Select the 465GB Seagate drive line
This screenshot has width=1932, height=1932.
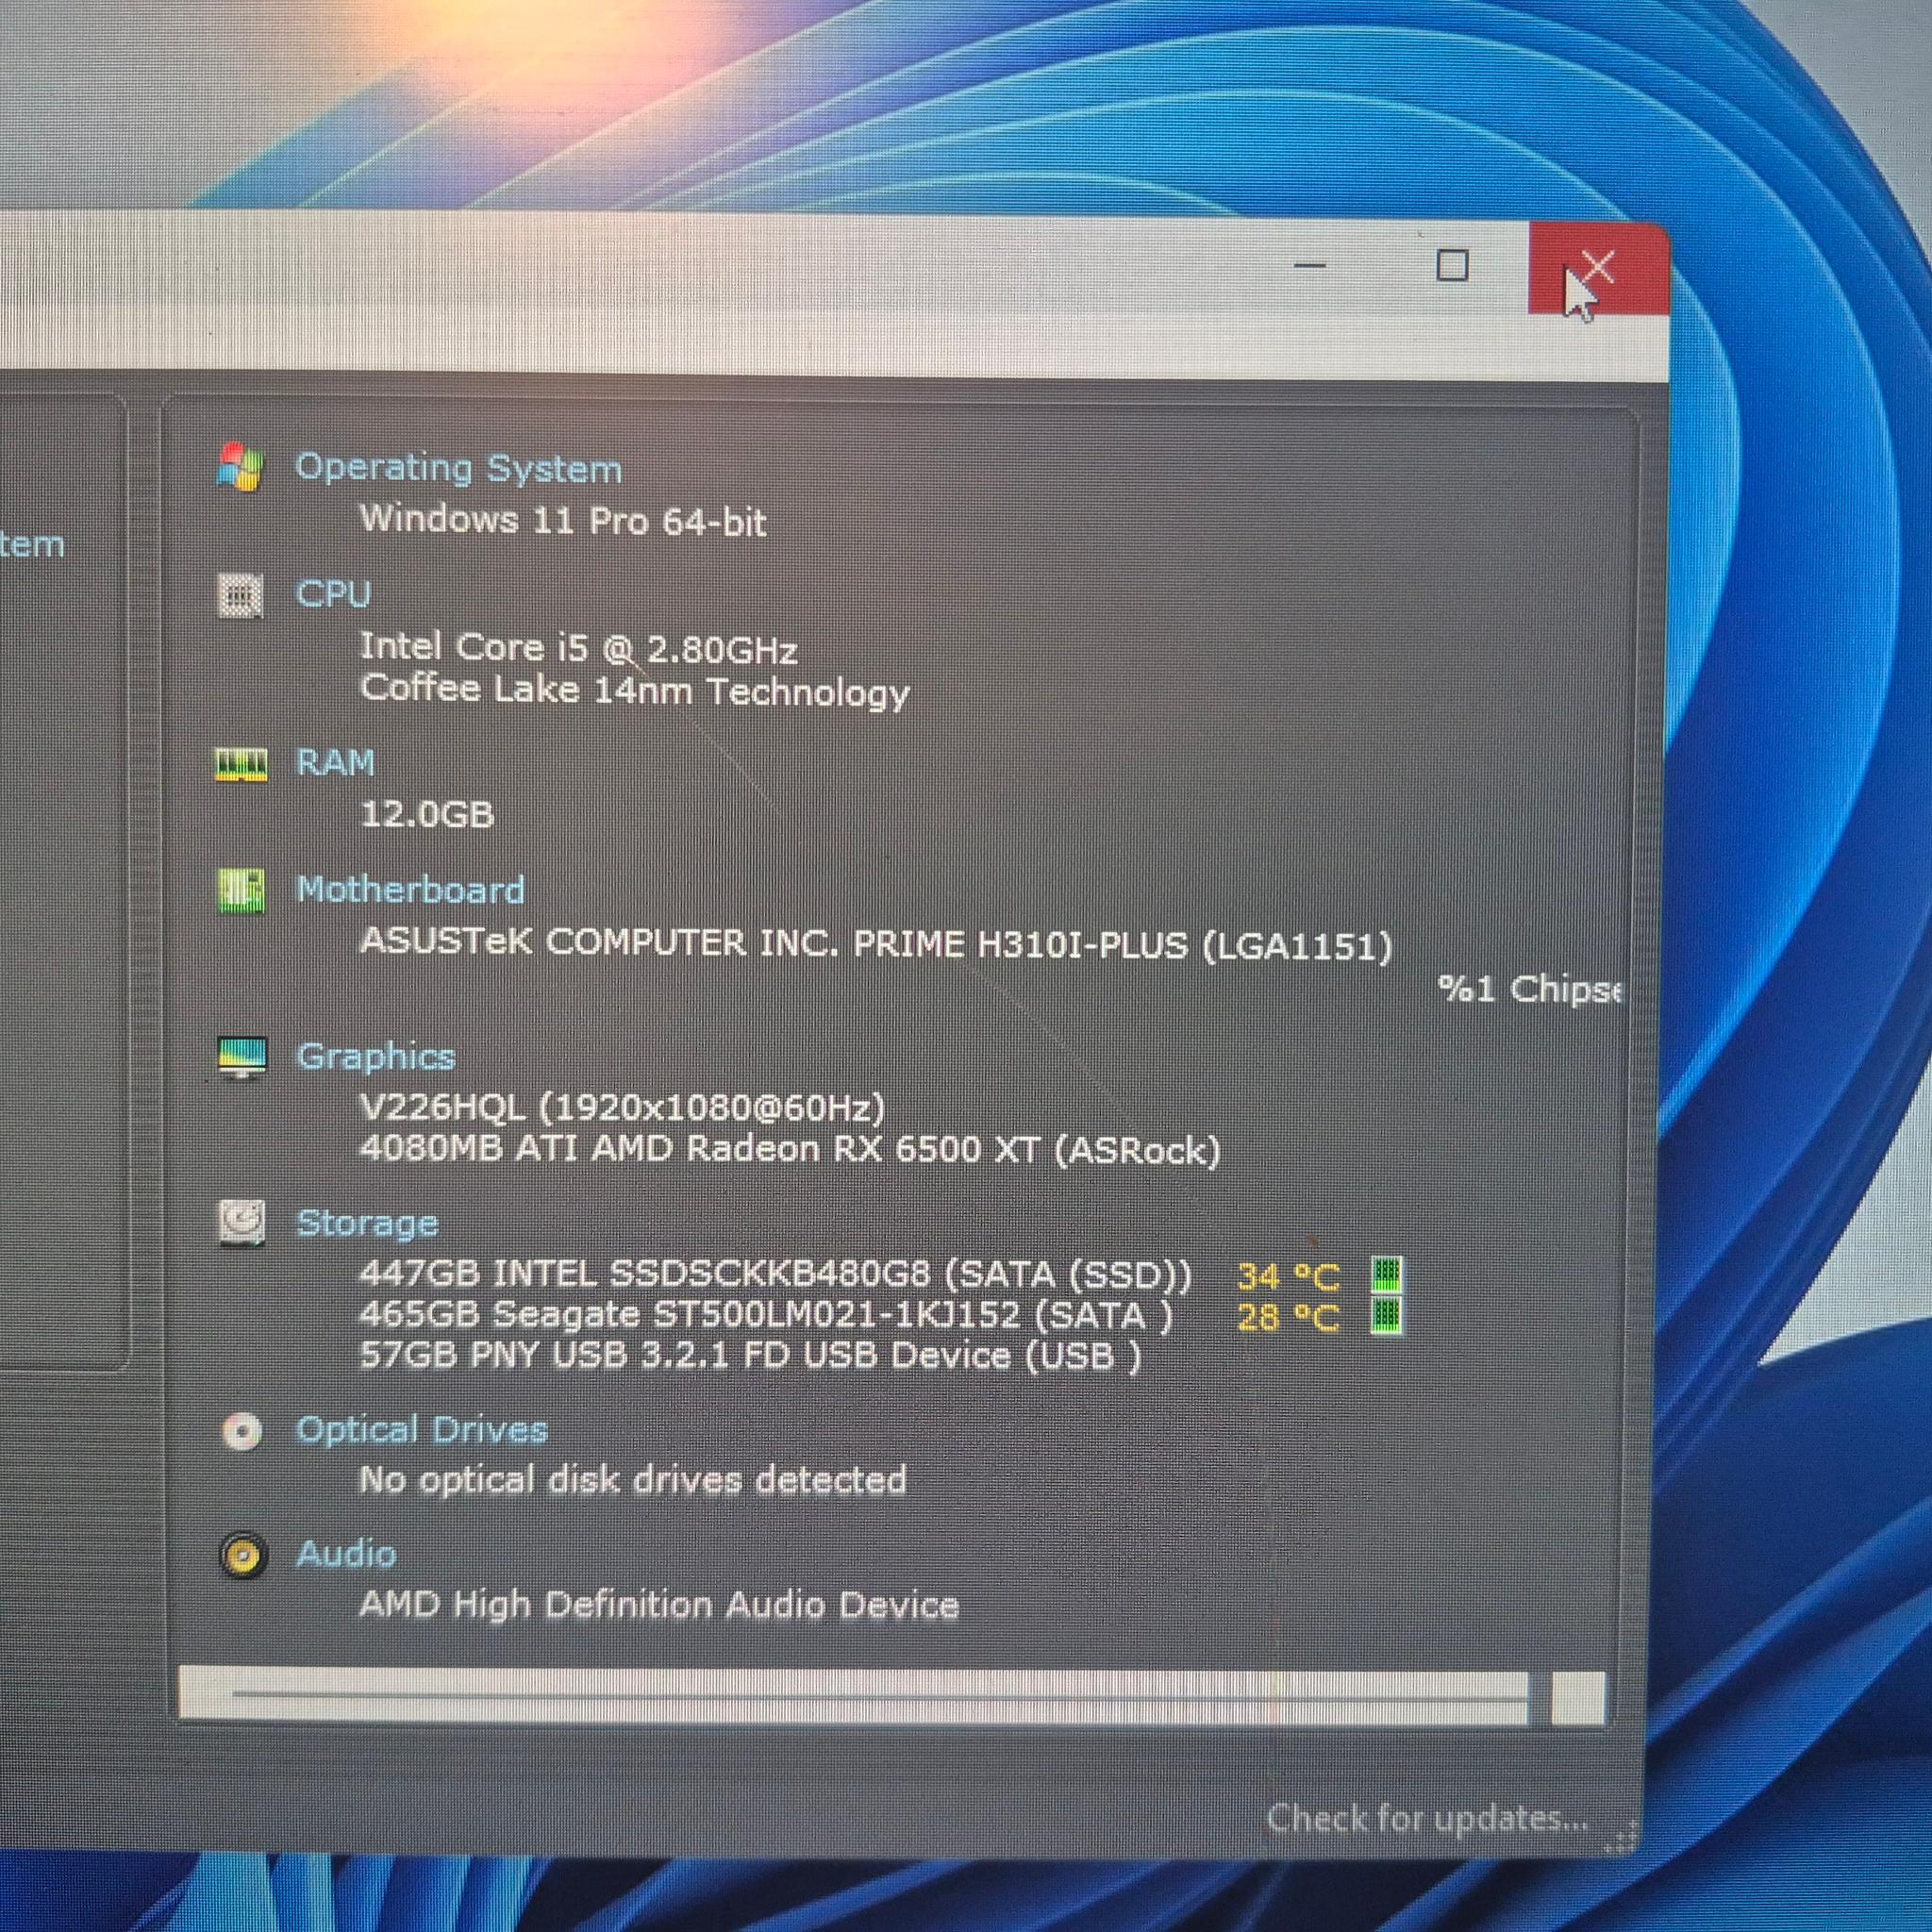(x=766, y=1315)
